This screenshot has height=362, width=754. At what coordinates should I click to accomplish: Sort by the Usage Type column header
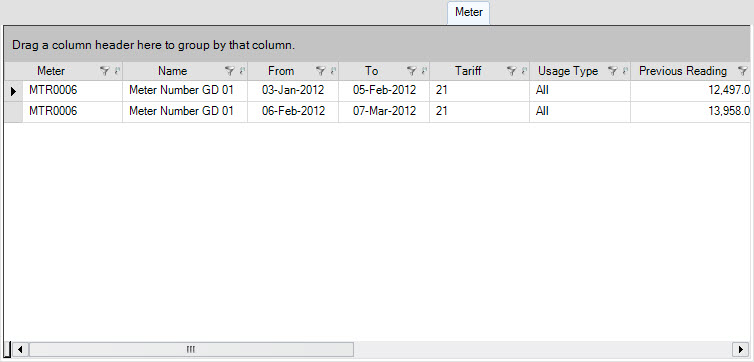(x=567, y=71)
